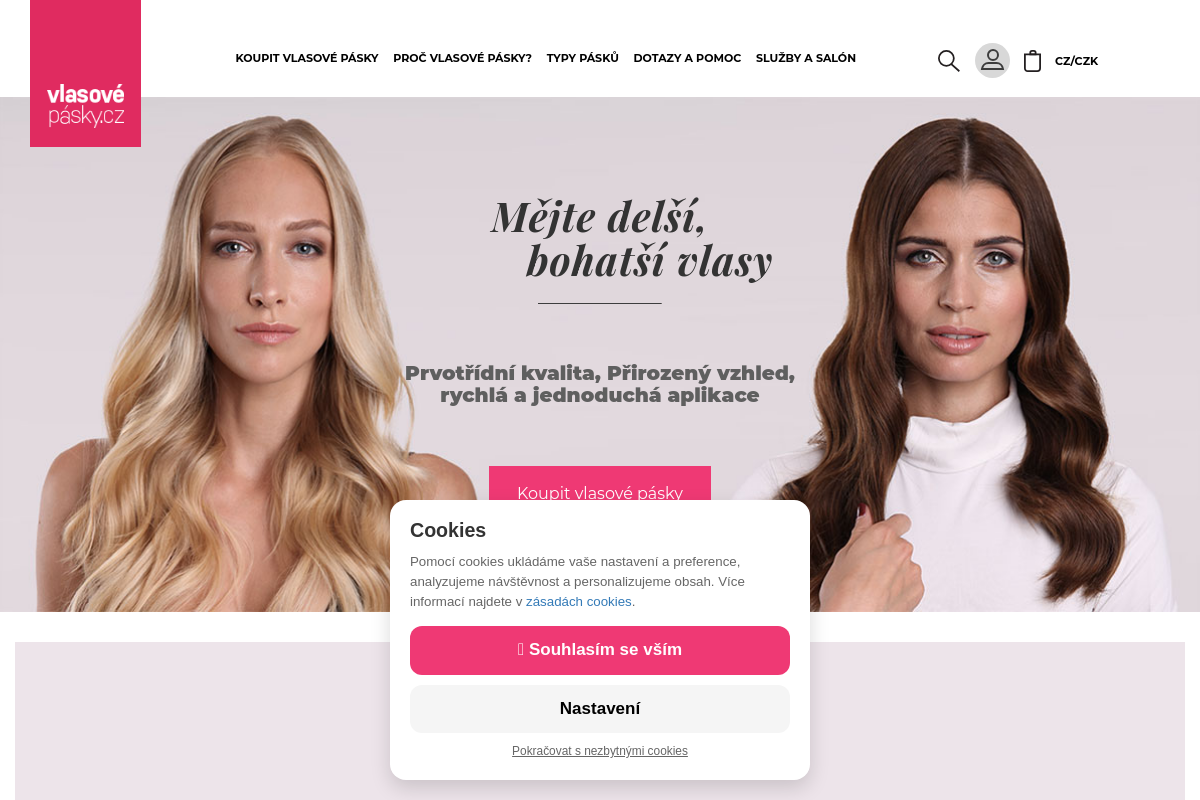Accept all cookies with Souhlasím se vším
1200x800 pixels.
(x=600, y=650)
